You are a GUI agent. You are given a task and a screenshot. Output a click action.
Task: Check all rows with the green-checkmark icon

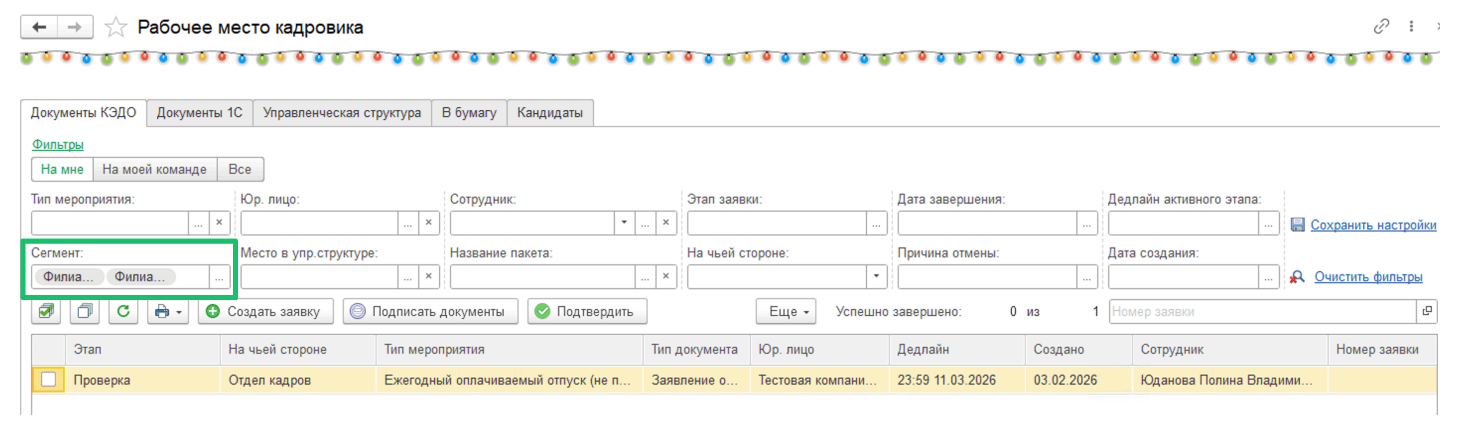(x=47, y=311)
